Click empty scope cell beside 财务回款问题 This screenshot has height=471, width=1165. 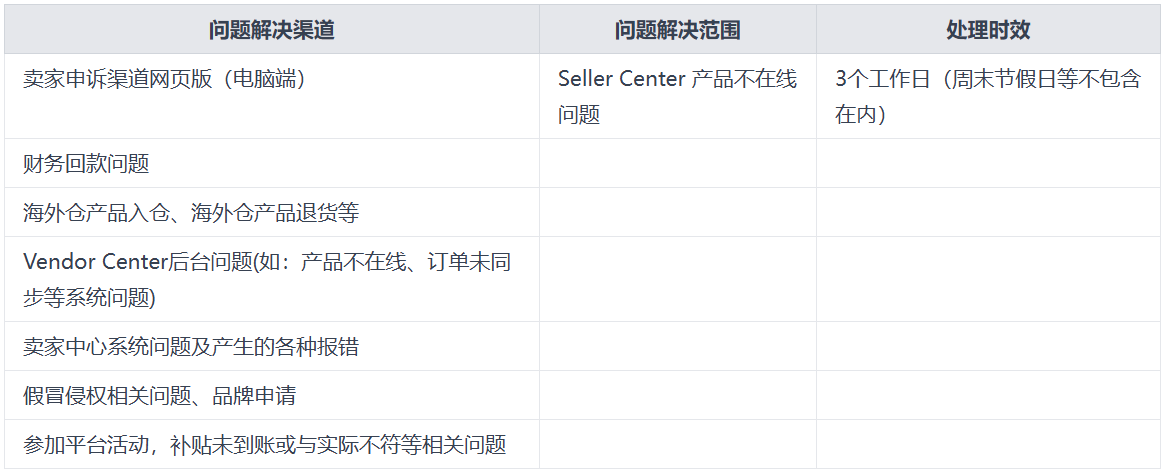pos(678,163)
